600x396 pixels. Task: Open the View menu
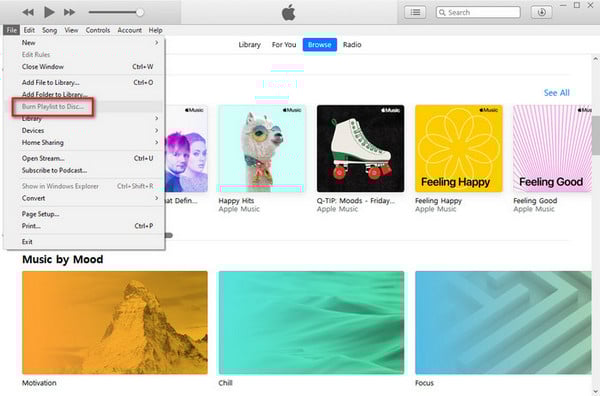pyautogui.click(x=71, y=30)
